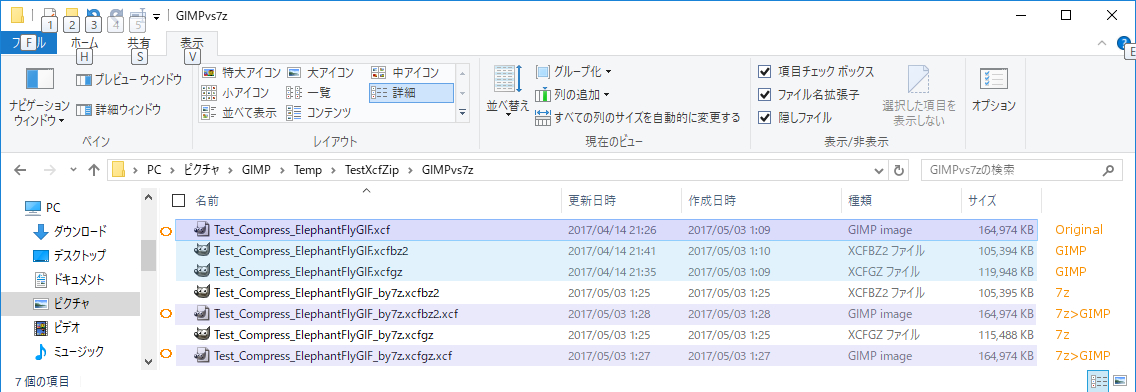
Task: Collapse the ribbon with chevron
Action: coord(1102,43)
